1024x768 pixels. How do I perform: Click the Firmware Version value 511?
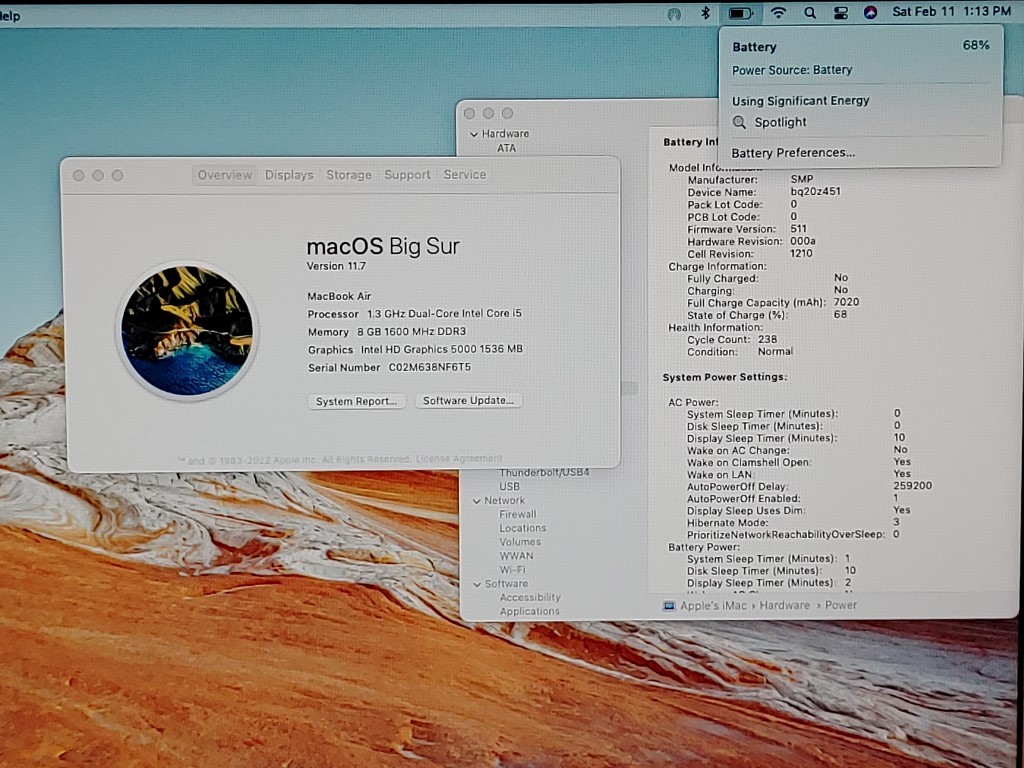pyautogui.click(x=799, y=229)
